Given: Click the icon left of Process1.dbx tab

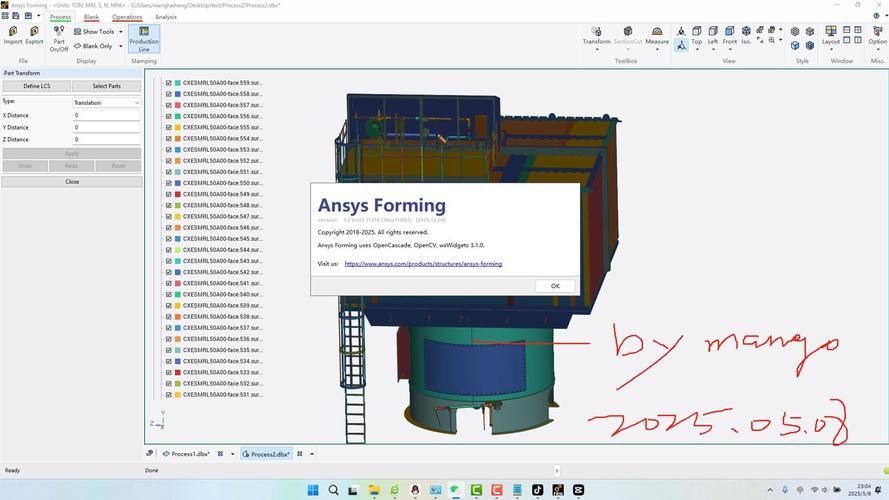Looking at the screenshot, I should click(150, 454).
